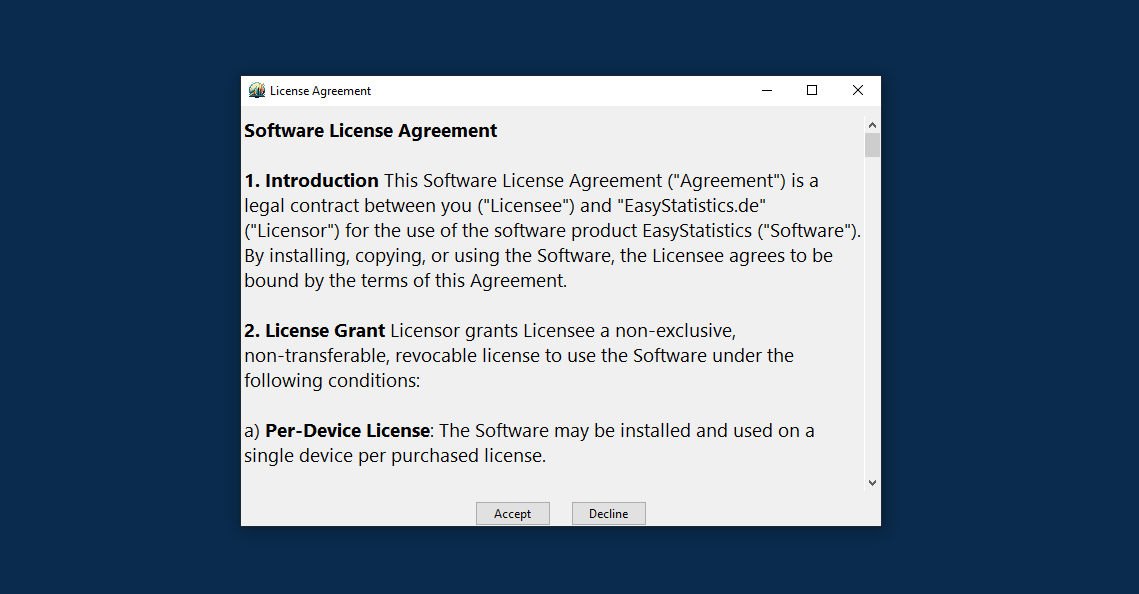
Task: Click the "non-transferable, revocable license" line
Action: click(518, 356)
